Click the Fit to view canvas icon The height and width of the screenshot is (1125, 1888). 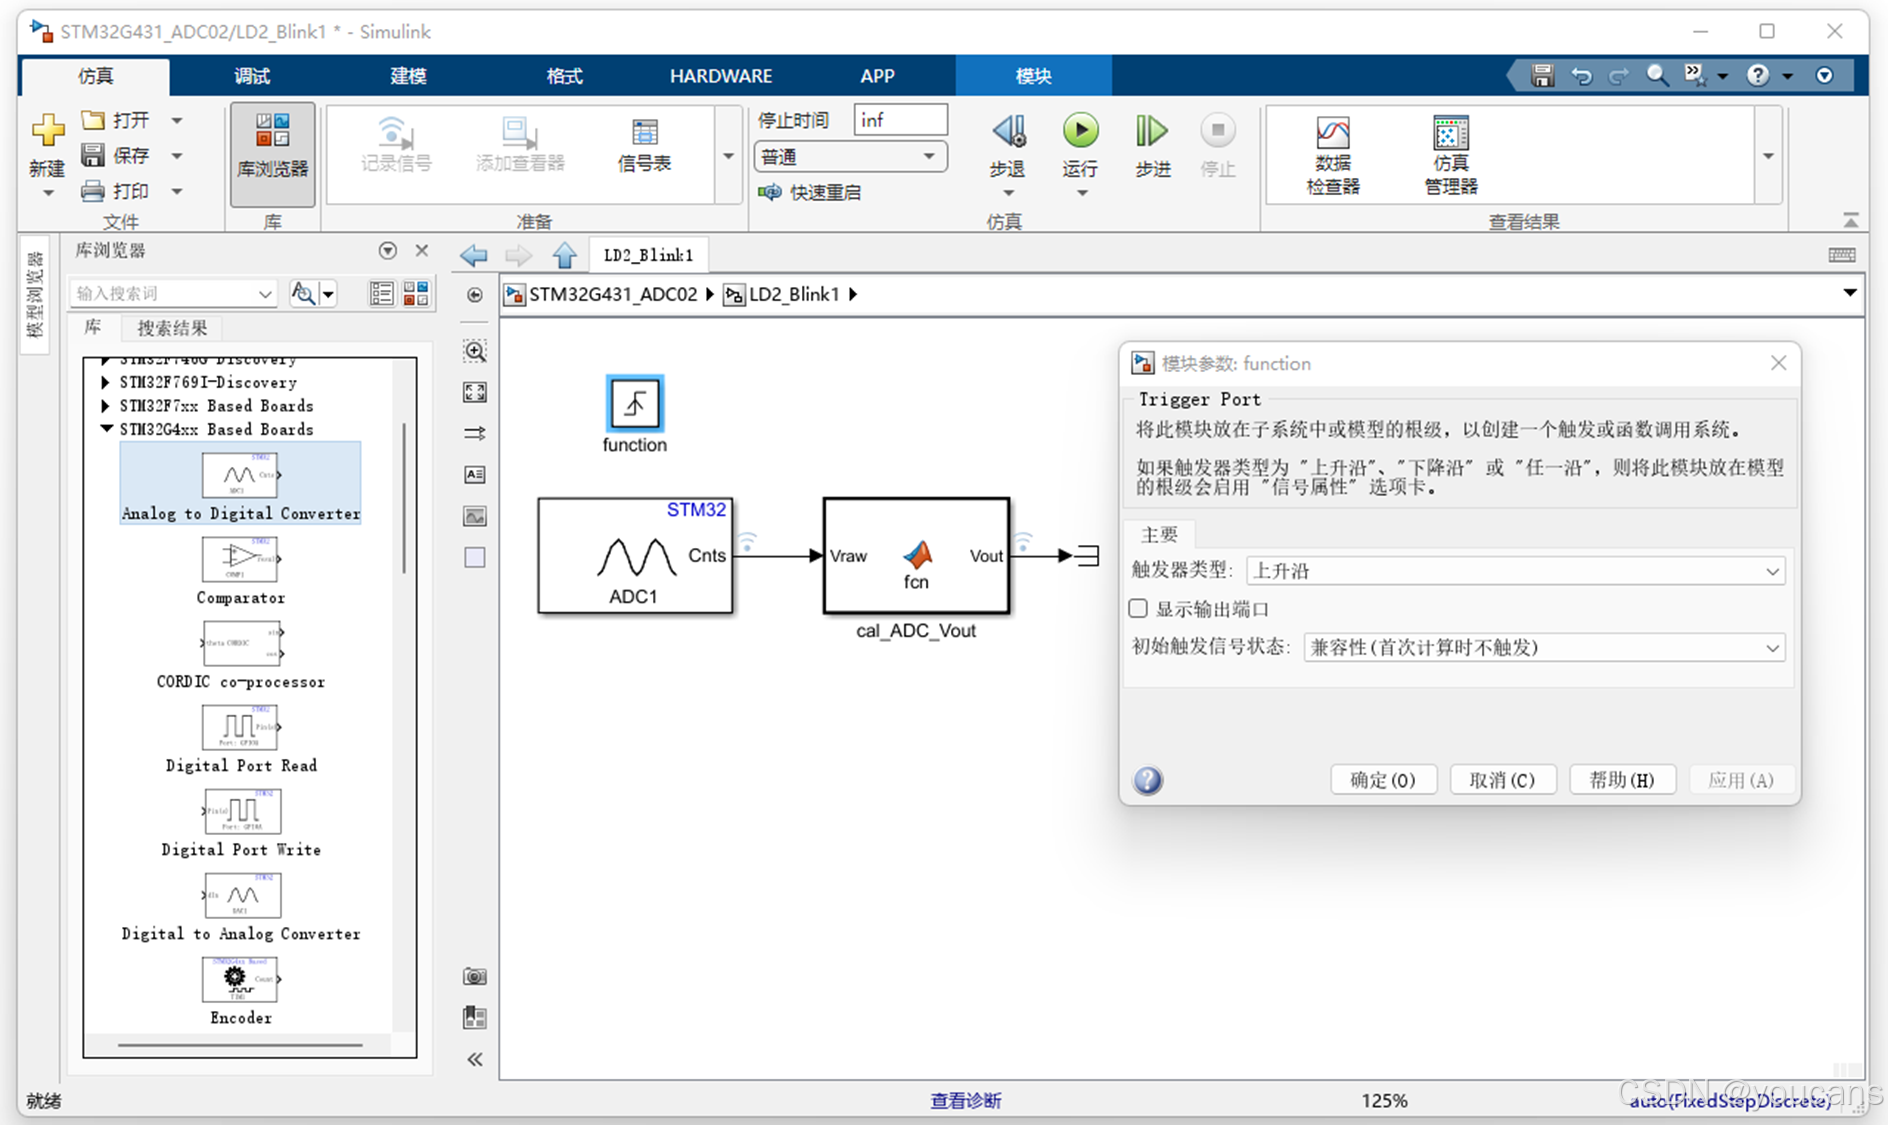point(475,392)
